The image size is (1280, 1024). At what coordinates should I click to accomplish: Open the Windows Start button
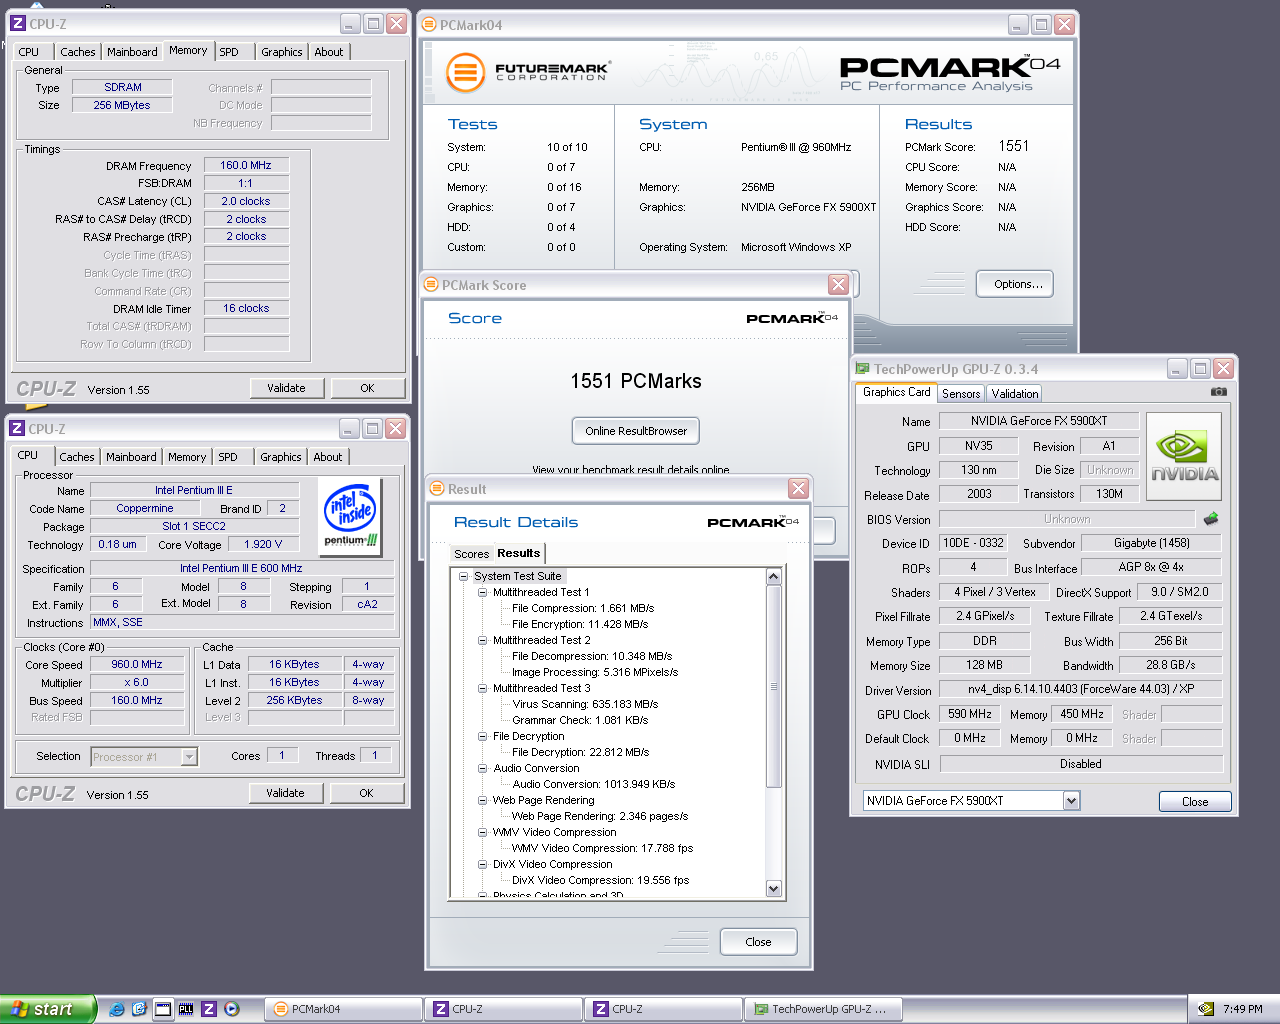point(48,1009)
